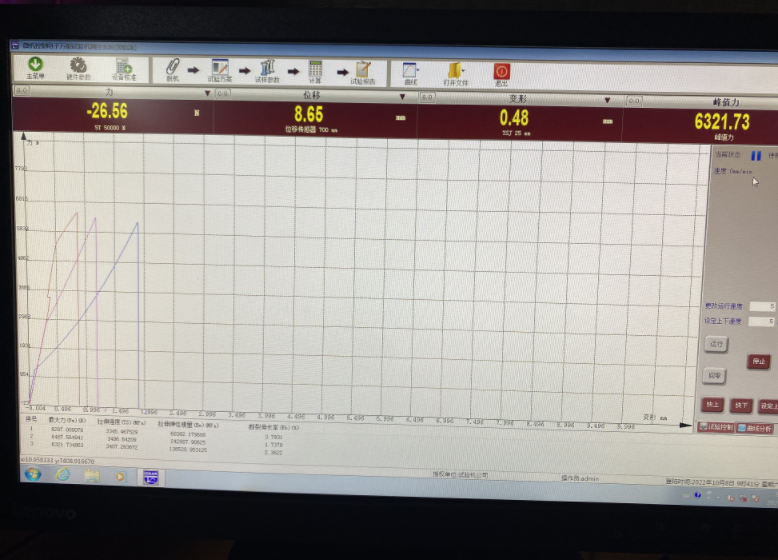The height and width of the screenshot is (560, 778).
Task: Expand the displacement (位移) channel dropdown arrow
Action: coord(403,97)
